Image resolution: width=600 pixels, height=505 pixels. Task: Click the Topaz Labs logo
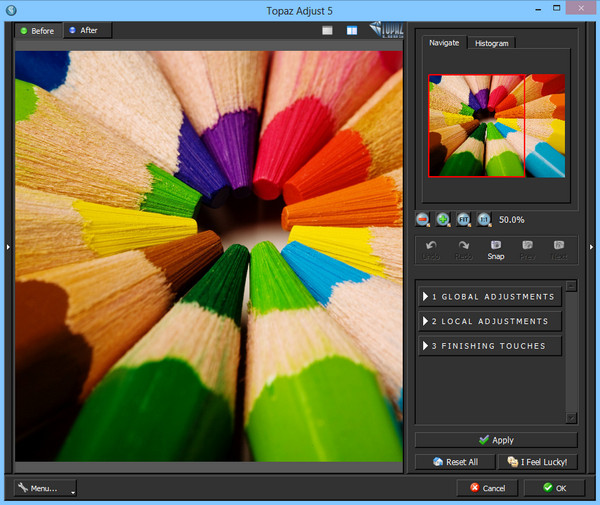pyautogui.click(x=386, y=30)
